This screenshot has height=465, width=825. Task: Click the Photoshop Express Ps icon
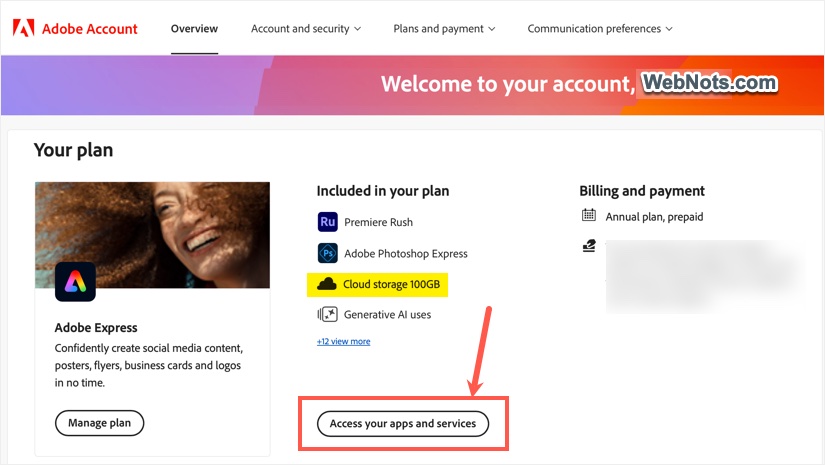coord(327,254)
